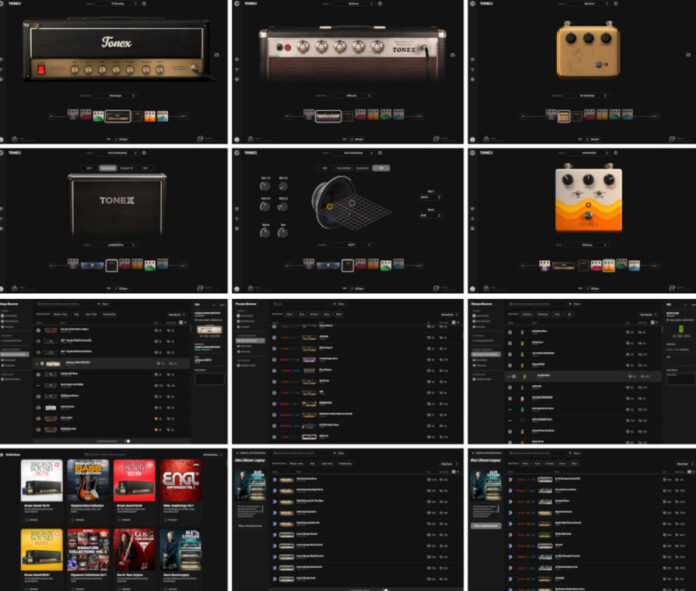Viewport: 696px width, 591px height.
Task: Click the light button under the Alex Lifeson cover in the presets list
Action: (486, 526)
